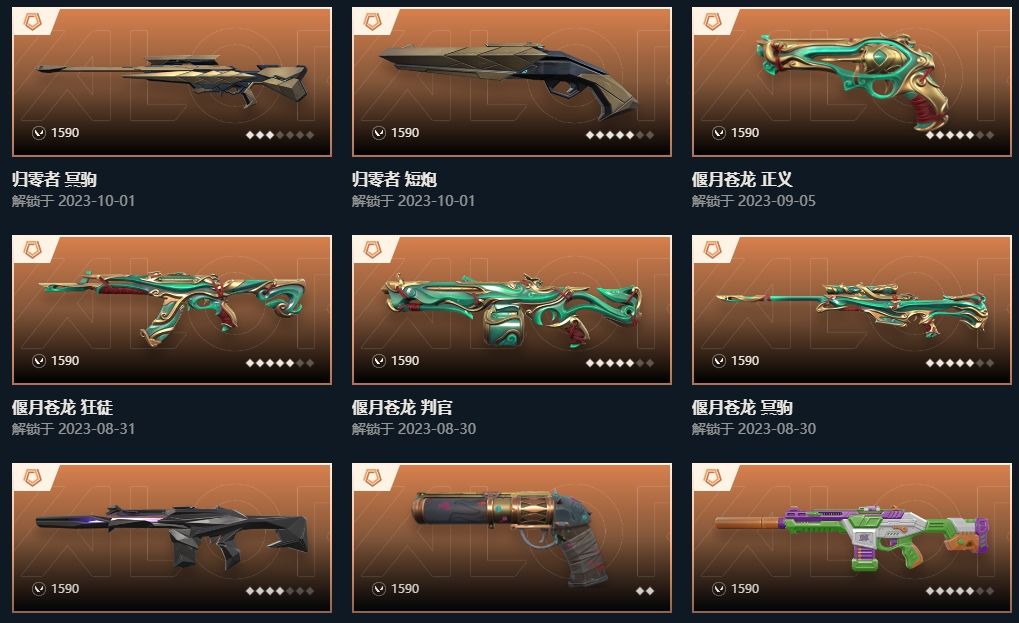This screenshot has height=623, width=1019.
Task: Select the 偃月苍龙 正义 pistol skin image
Action: point(852,82)
